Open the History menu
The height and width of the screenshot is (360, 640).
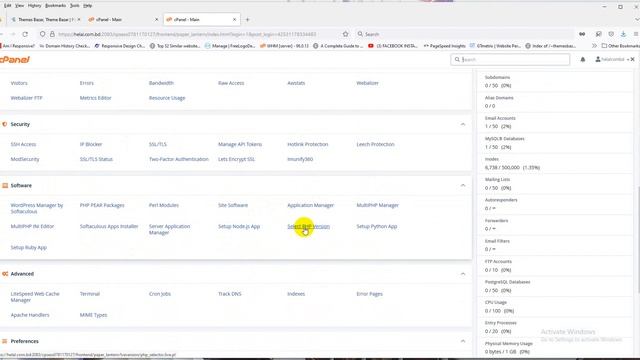pyautogui.click(x=35, y=6)
